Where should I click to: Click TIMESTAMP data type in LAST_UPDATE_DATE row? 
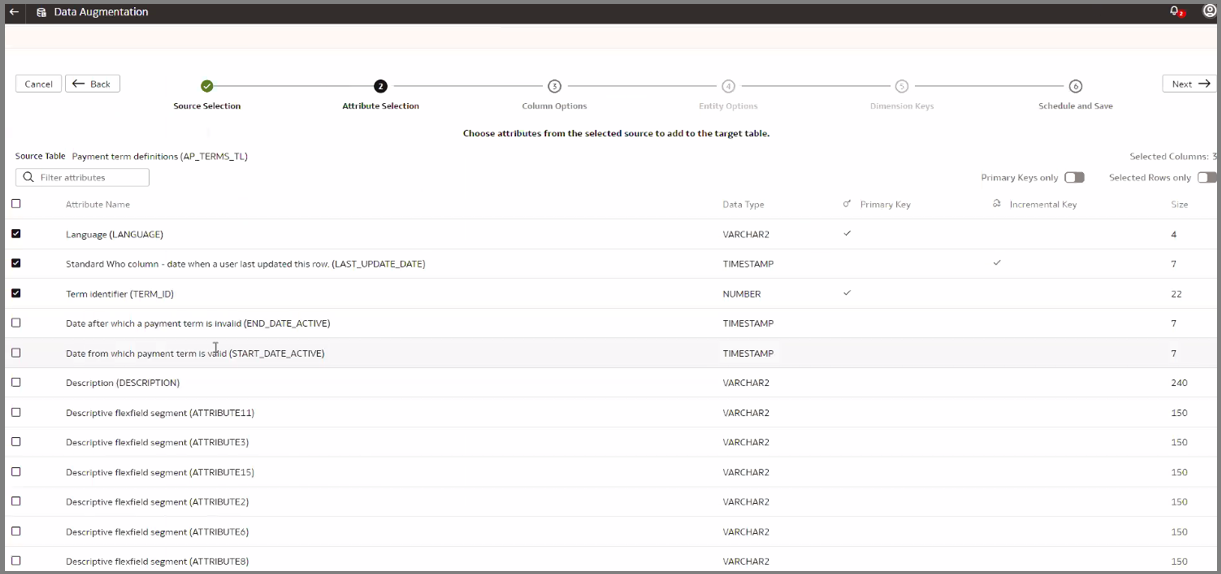pyautogui.click(x=748, y=264)
